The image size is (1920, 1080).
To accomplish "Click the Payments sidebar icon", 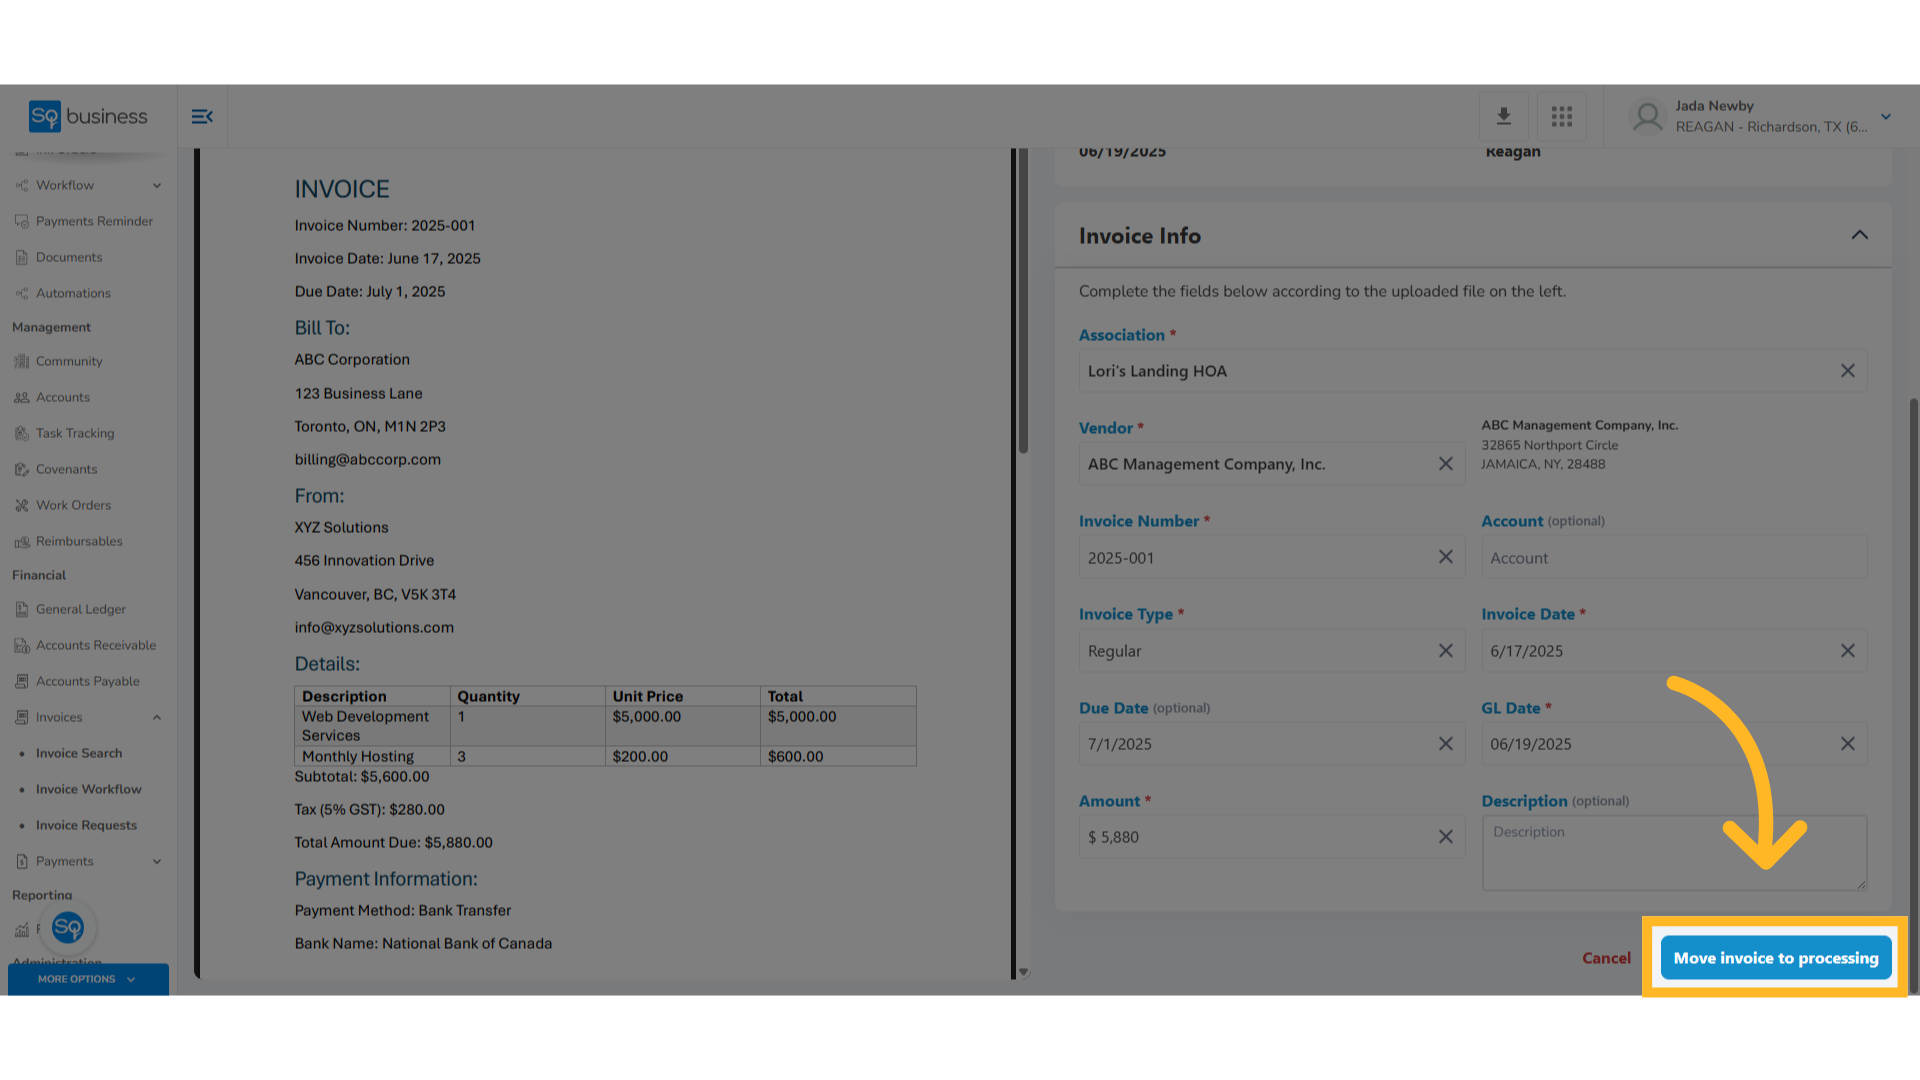I will (x=22, y=861).
